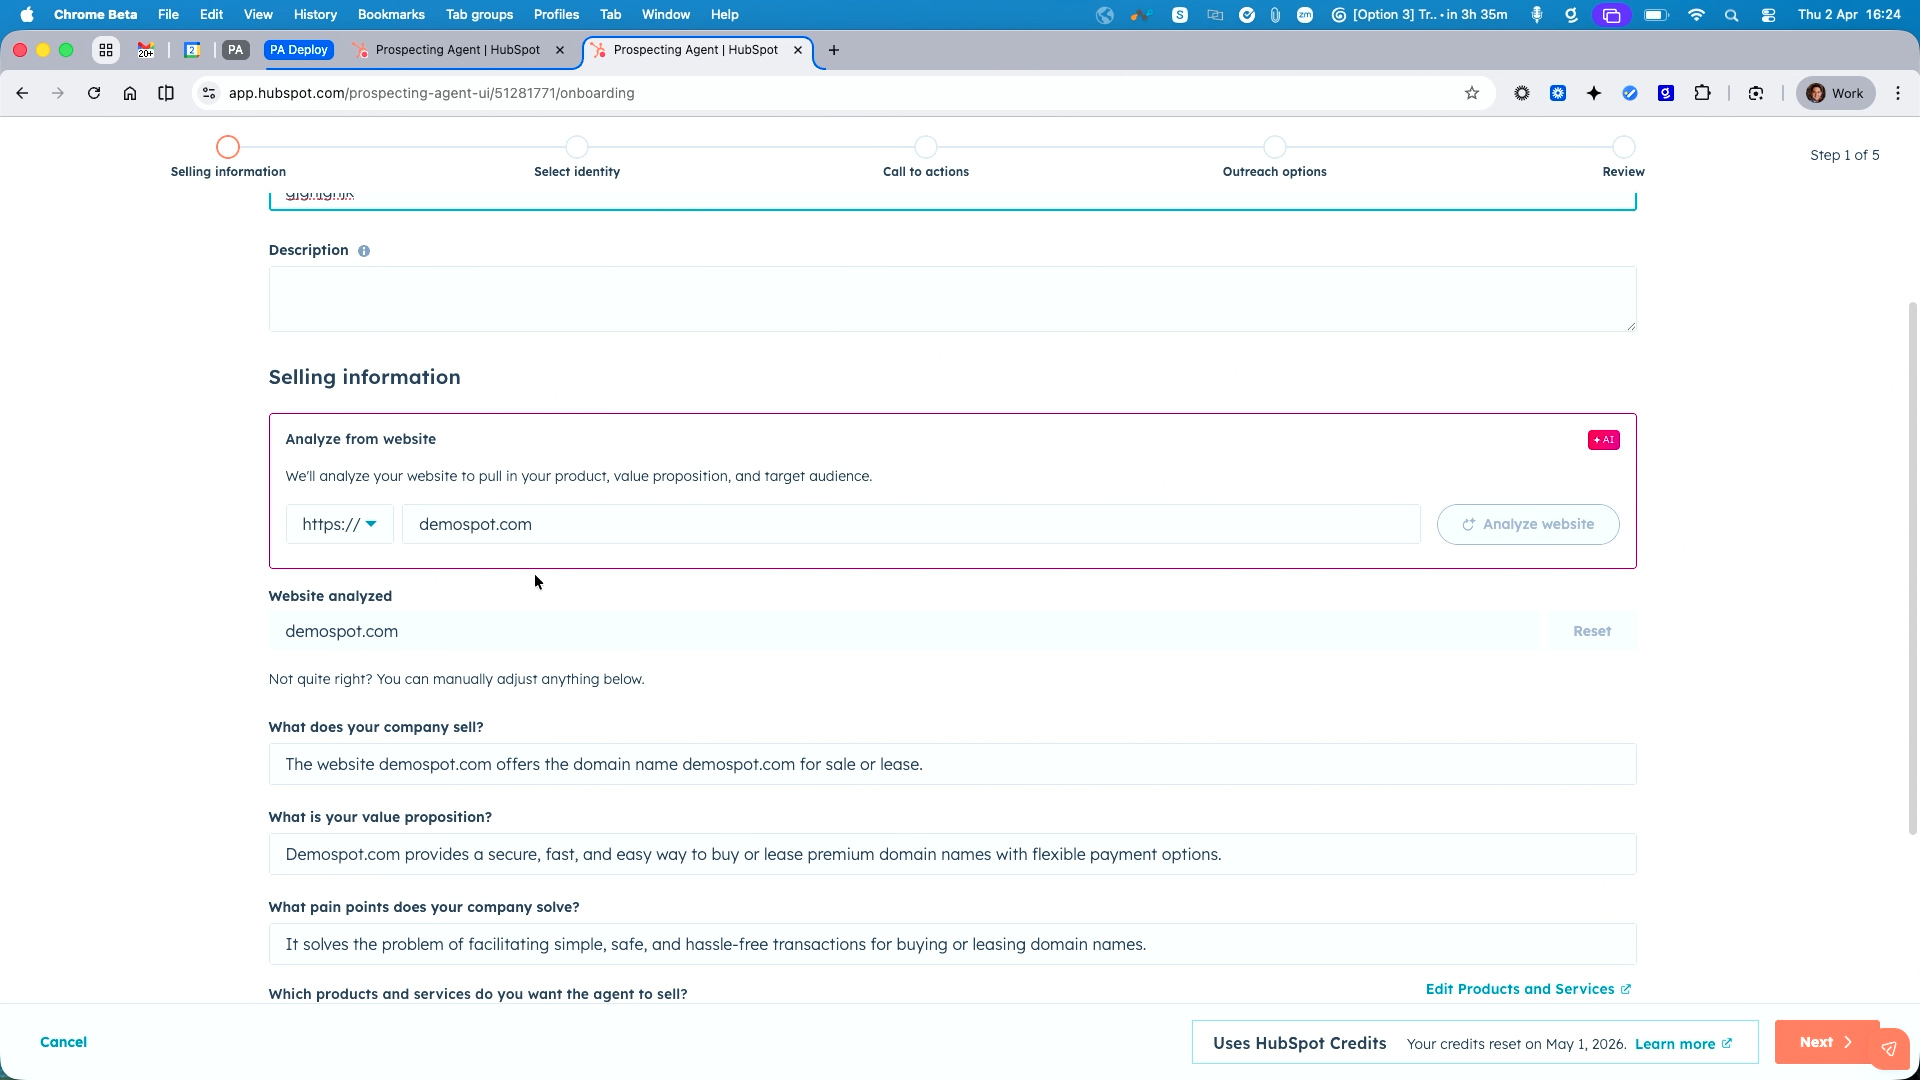Open Chrome's three-dot menu
This screenshot has width=1920, height=1080.
point(1897,93)
